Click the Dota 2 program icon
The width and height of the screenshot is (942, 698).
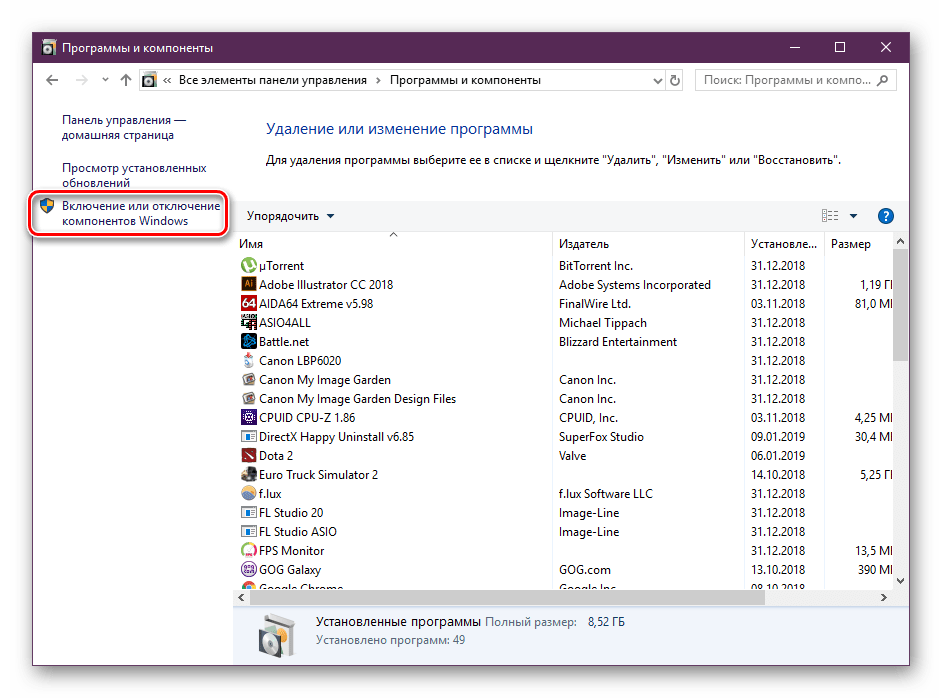[x=249, y=456]
